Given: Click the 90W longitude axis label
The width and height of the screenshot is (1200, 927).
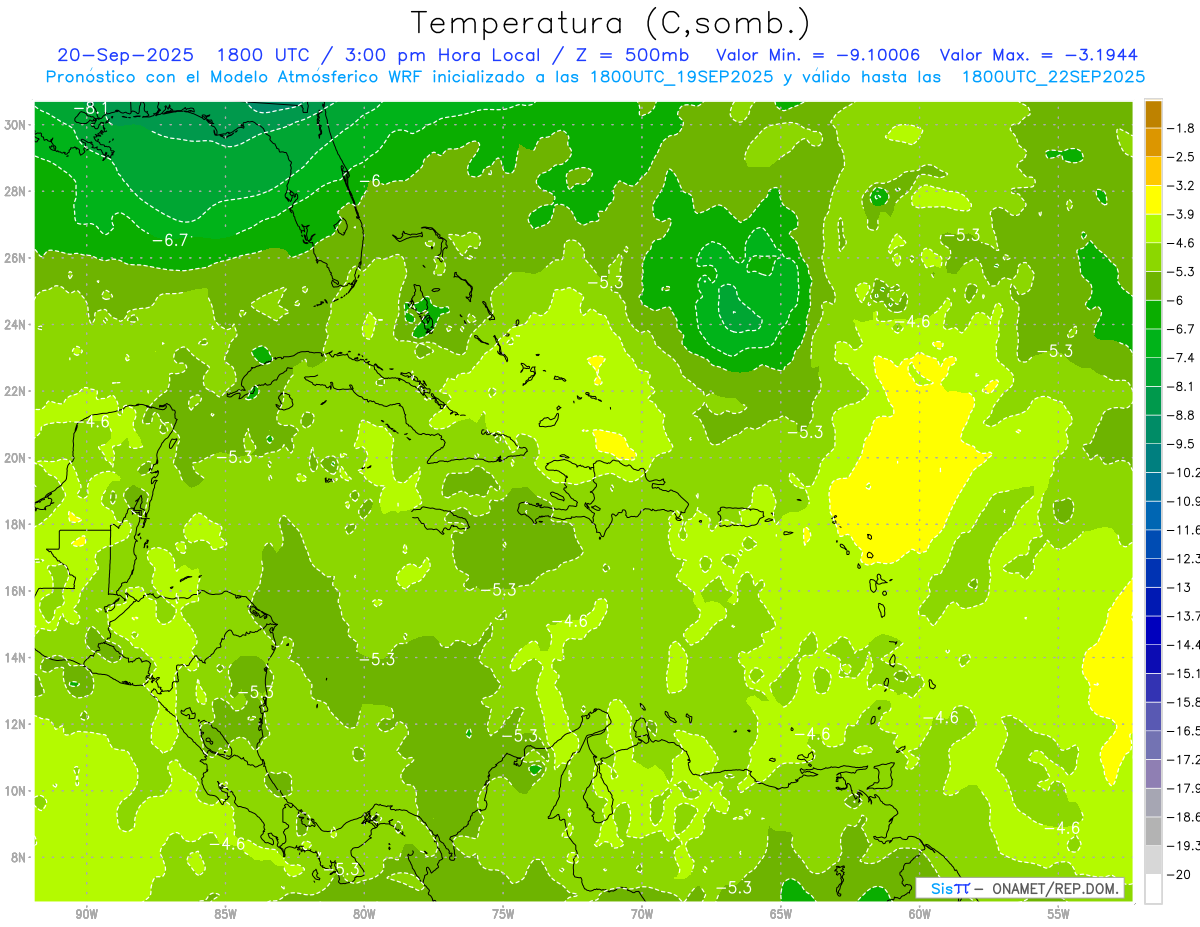Looking at the screenshot, I should pos(87,913).
